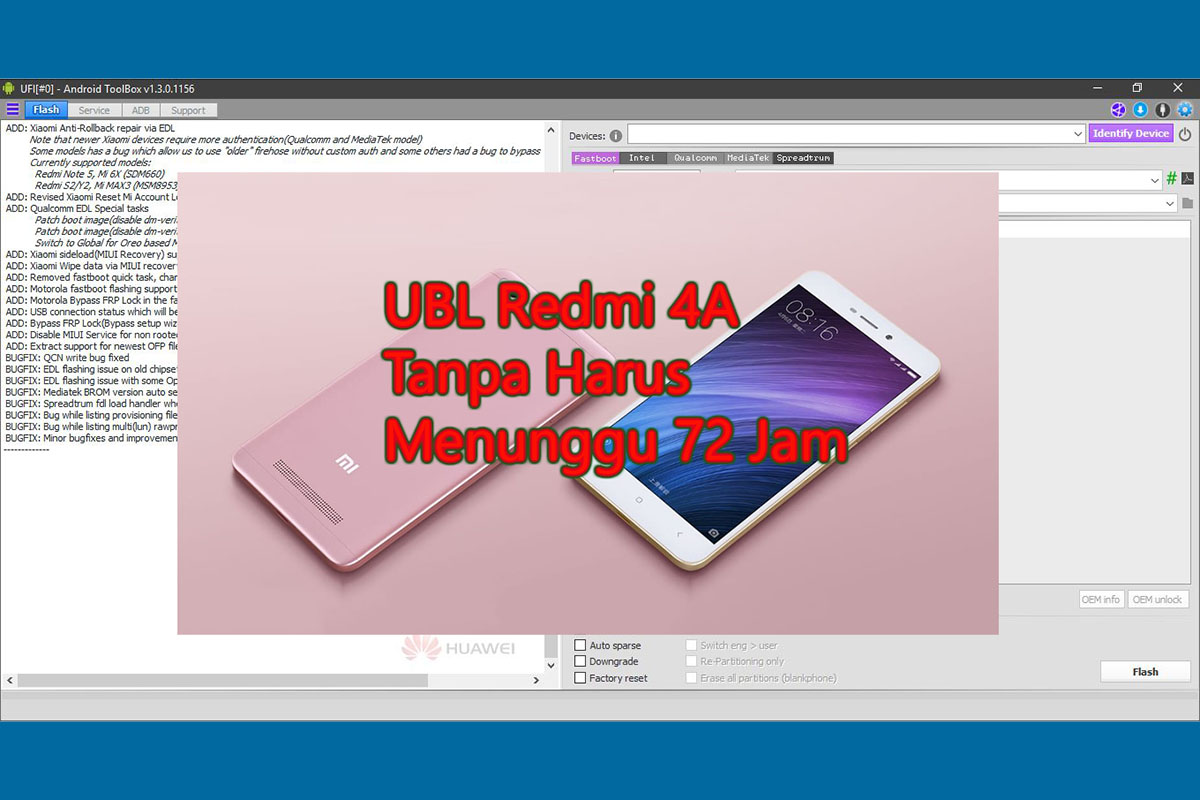
Task: Open settings with the blue gear icon
Action: click(x=1185, y=110)
